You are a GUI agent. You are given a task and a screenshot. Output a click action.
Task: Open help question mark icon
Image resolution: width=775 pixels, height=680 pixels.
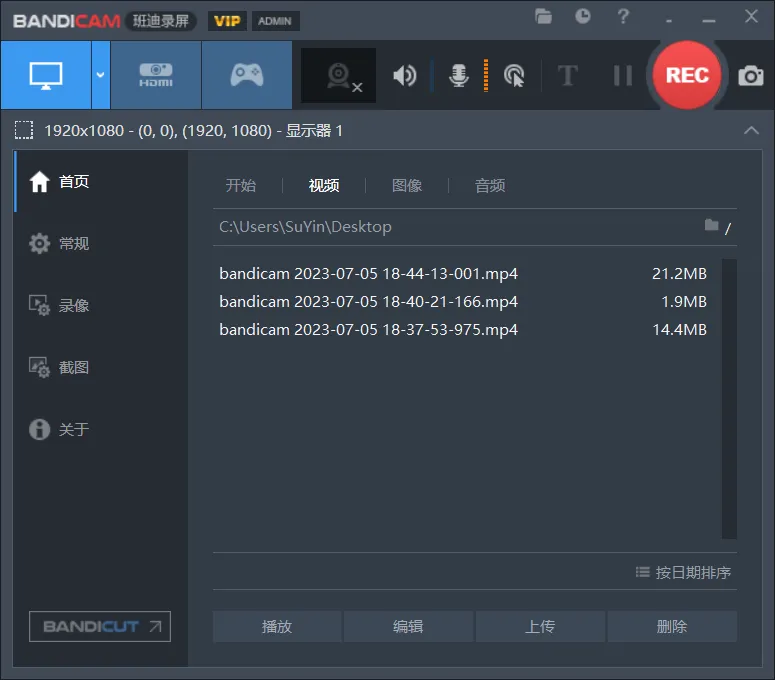[623, 16]
